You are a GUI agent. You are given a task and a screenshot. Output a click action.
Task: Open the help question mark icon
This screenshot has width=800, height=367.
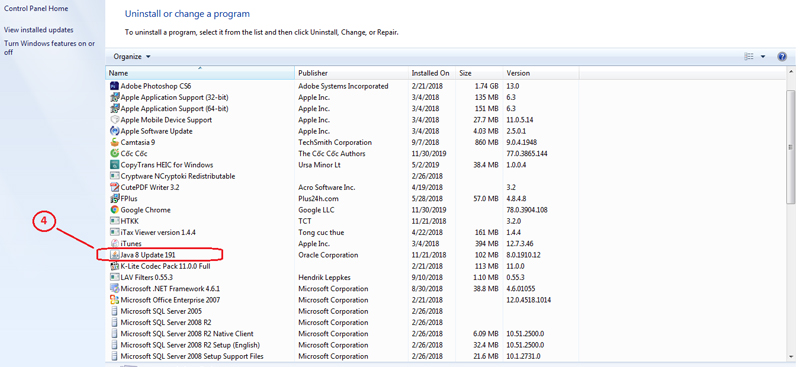click(782, 57)
